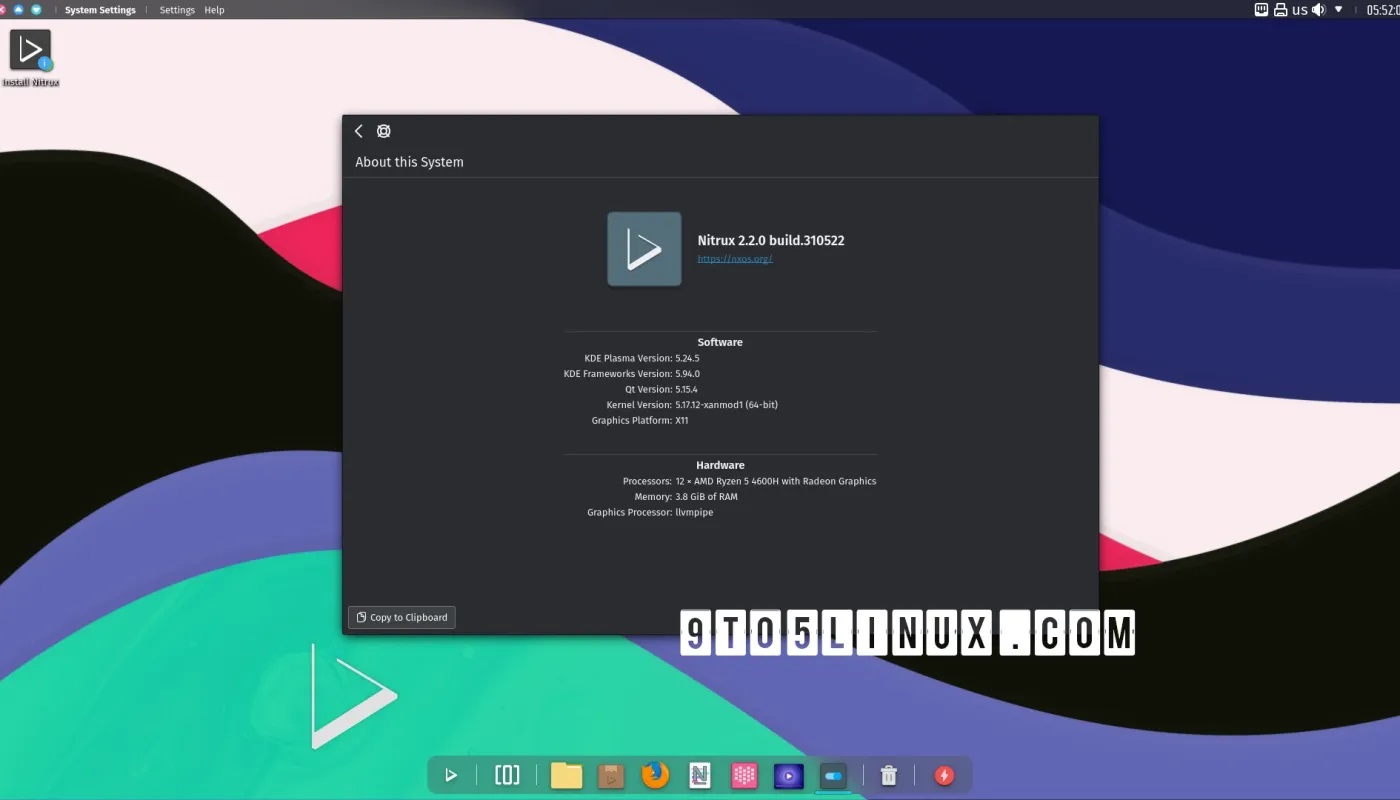Click the Processors AMD Ryzen 5 4600H row
The width and height of the screenshot is (1400, 800).
749,481
